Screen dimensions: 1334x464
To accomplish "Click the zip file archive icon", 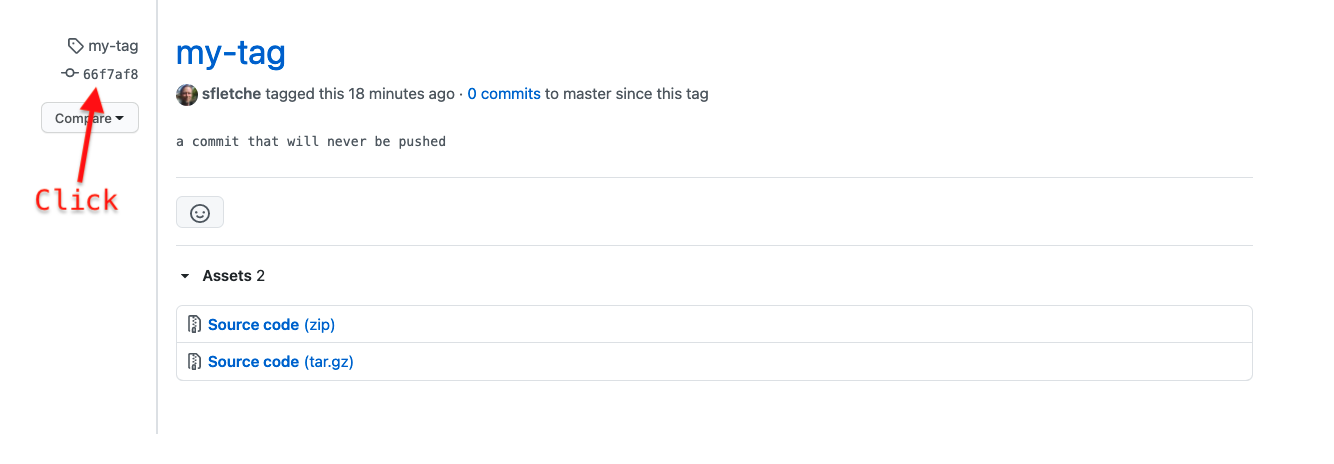I will (x=195, y=325).
